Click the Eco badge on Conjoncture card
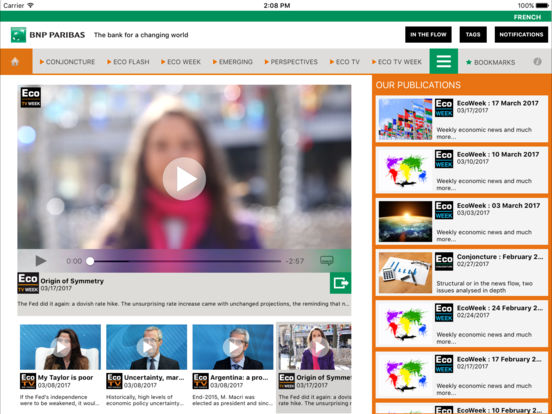This screenshot has width=552, height=414. tap(444, 262)
